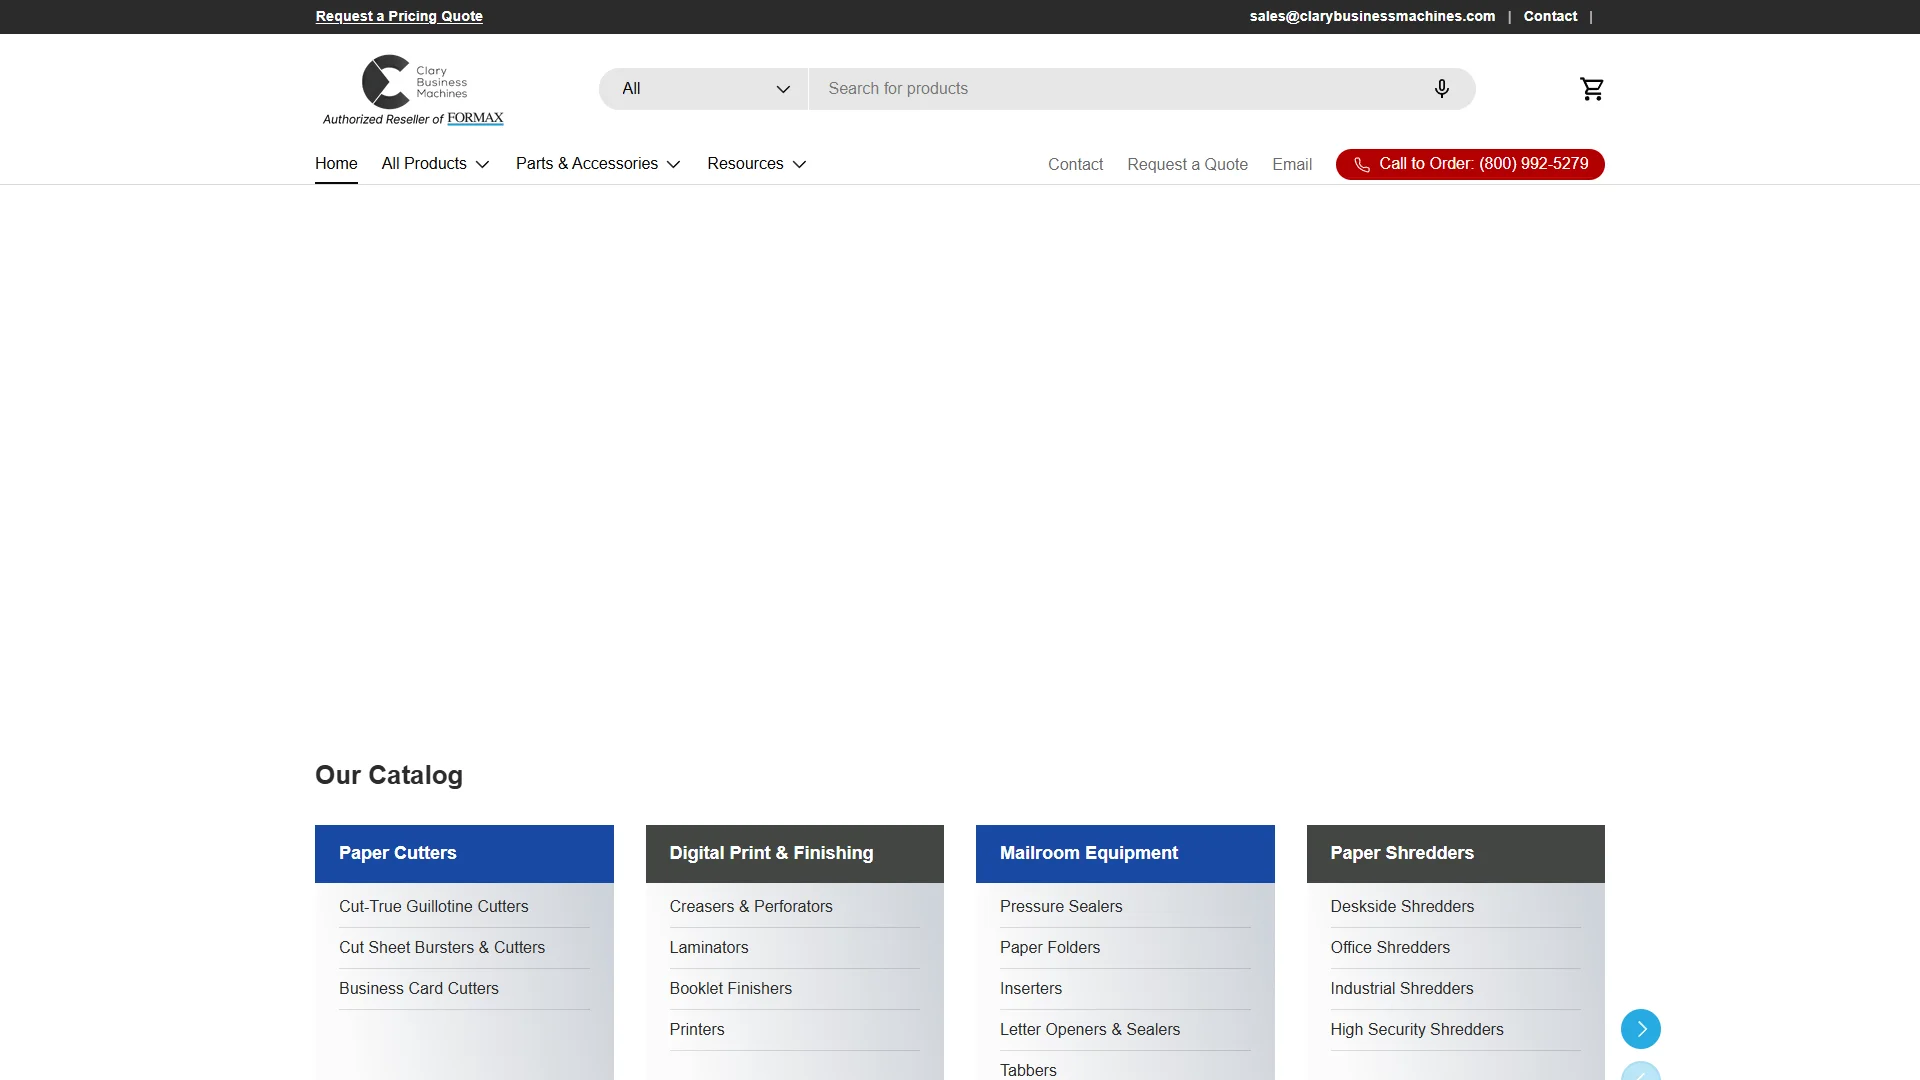Open the Mailroom Equipment category header

click(1125, 853)
